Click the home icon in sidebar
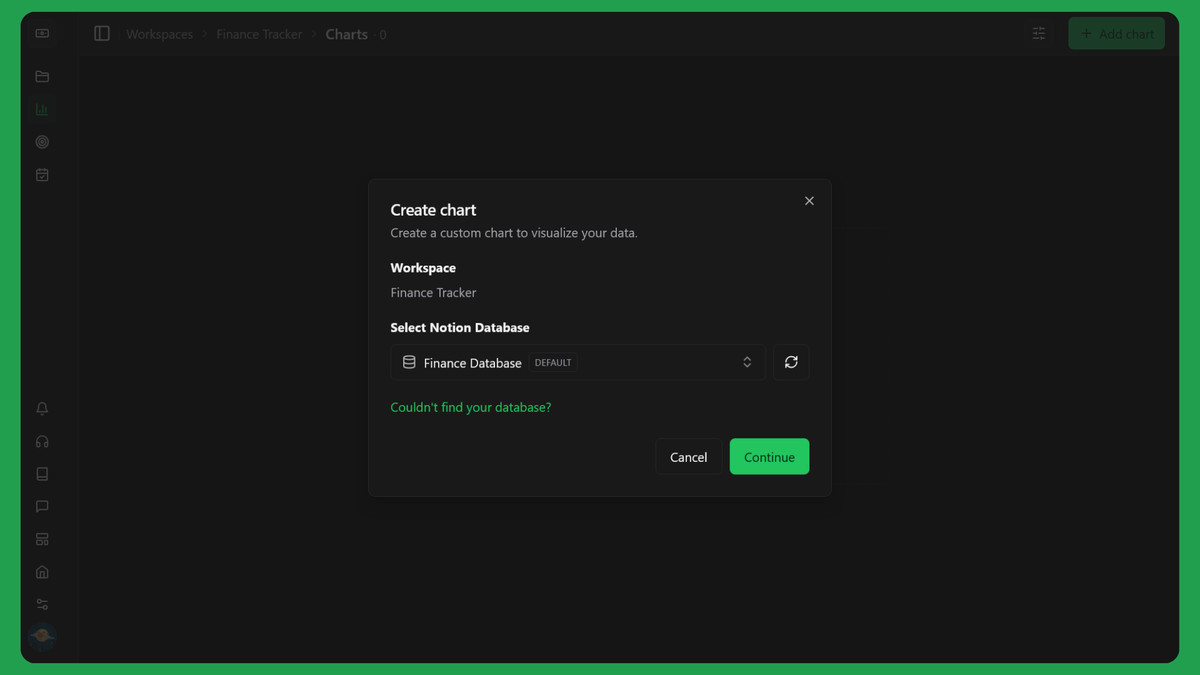This screenshot has height=675, width=1200. point(42,572)
